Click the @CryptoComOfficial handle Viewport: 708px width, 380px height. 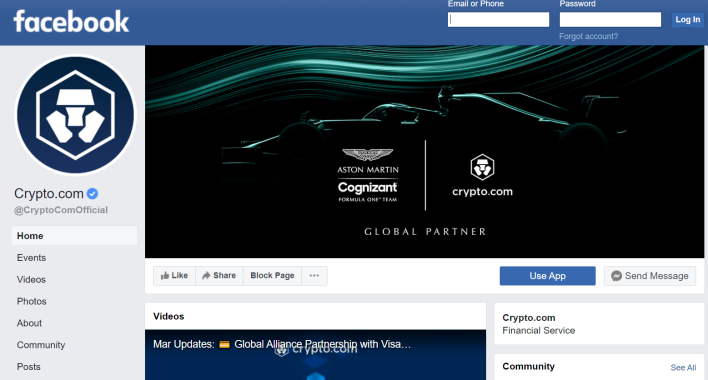61,210
